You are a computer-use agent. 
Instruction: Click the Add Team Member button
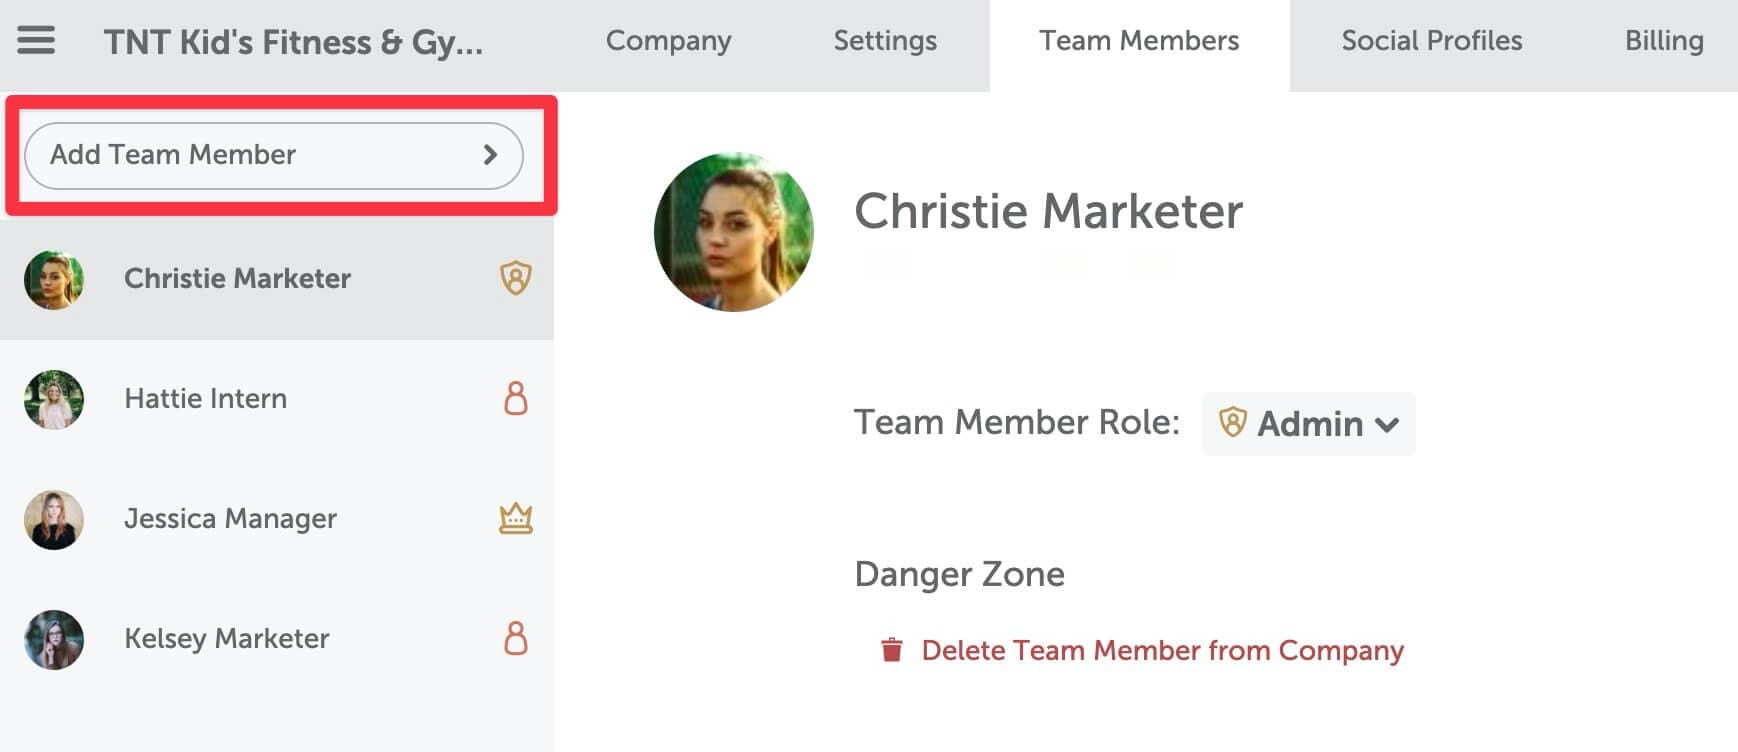tap(274, 155)
